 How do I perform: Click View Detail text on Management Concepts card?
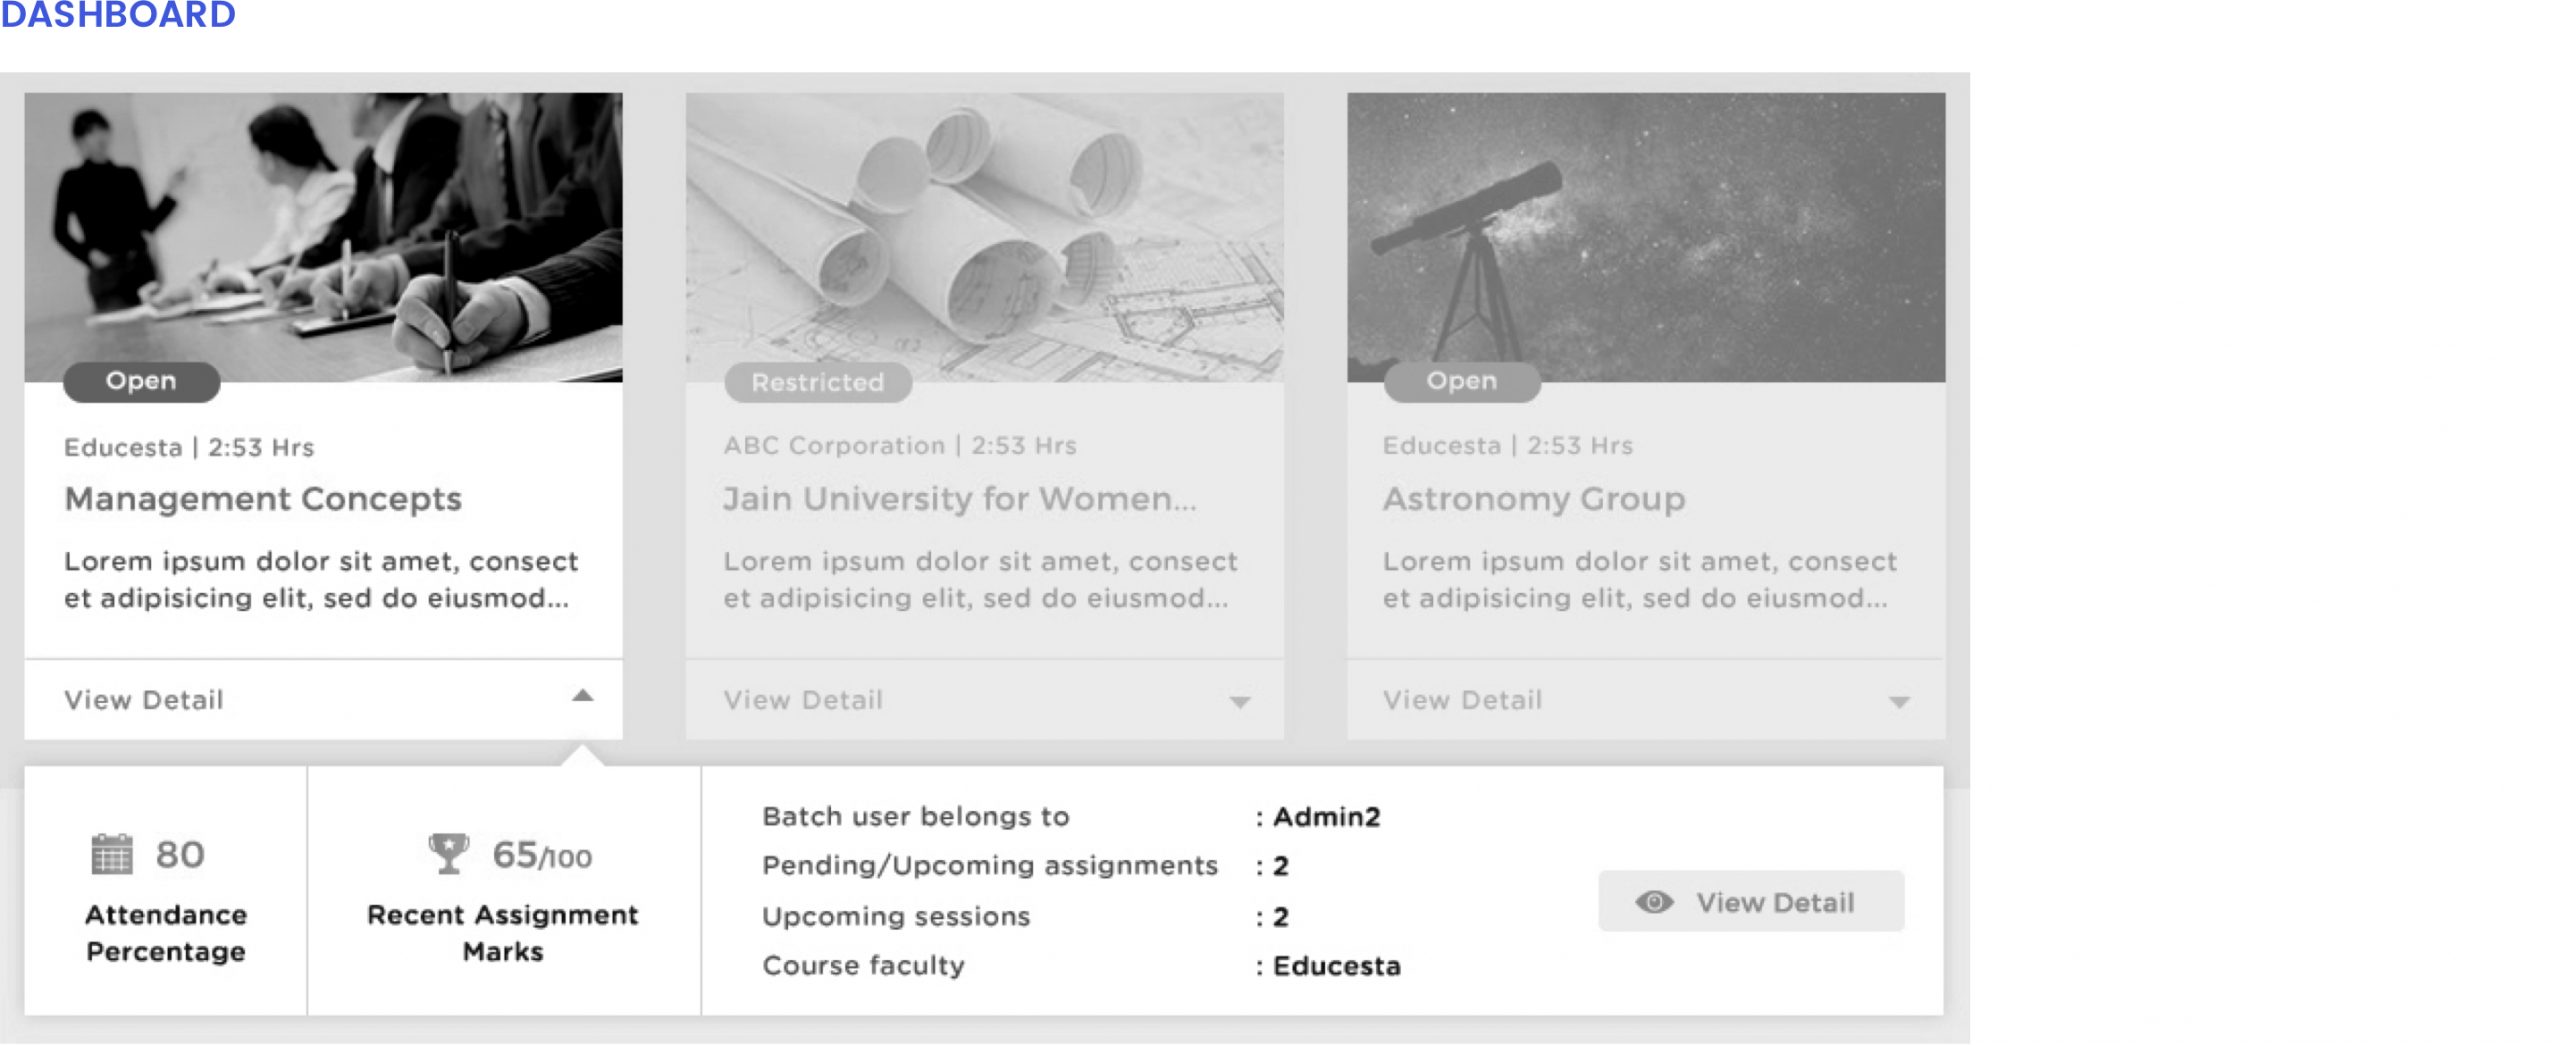[144, 700]
